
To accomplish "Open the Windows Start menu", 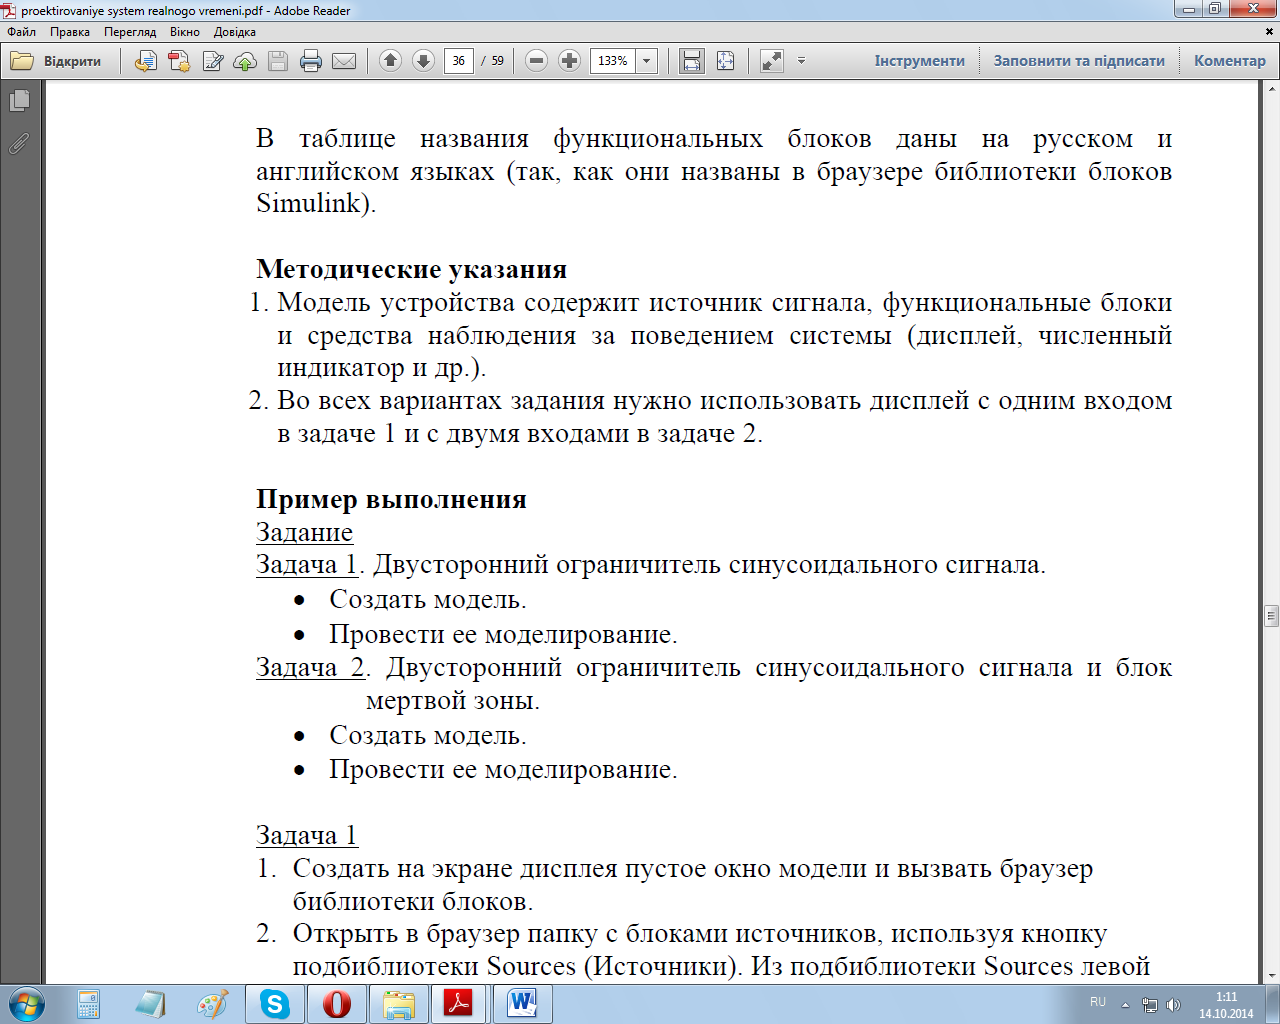I will [x=26, y=1003].
